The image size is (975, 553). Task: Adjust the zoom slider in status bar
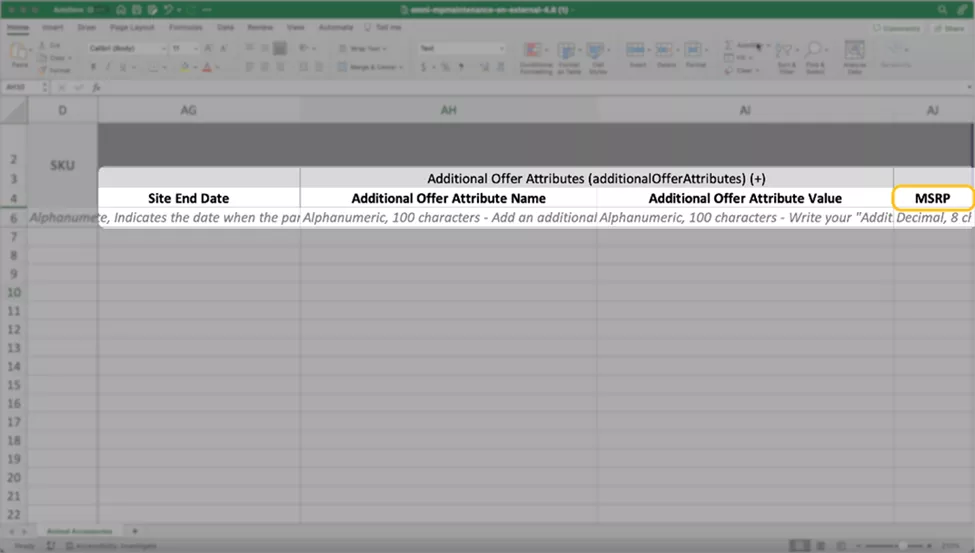coord(902,545)
